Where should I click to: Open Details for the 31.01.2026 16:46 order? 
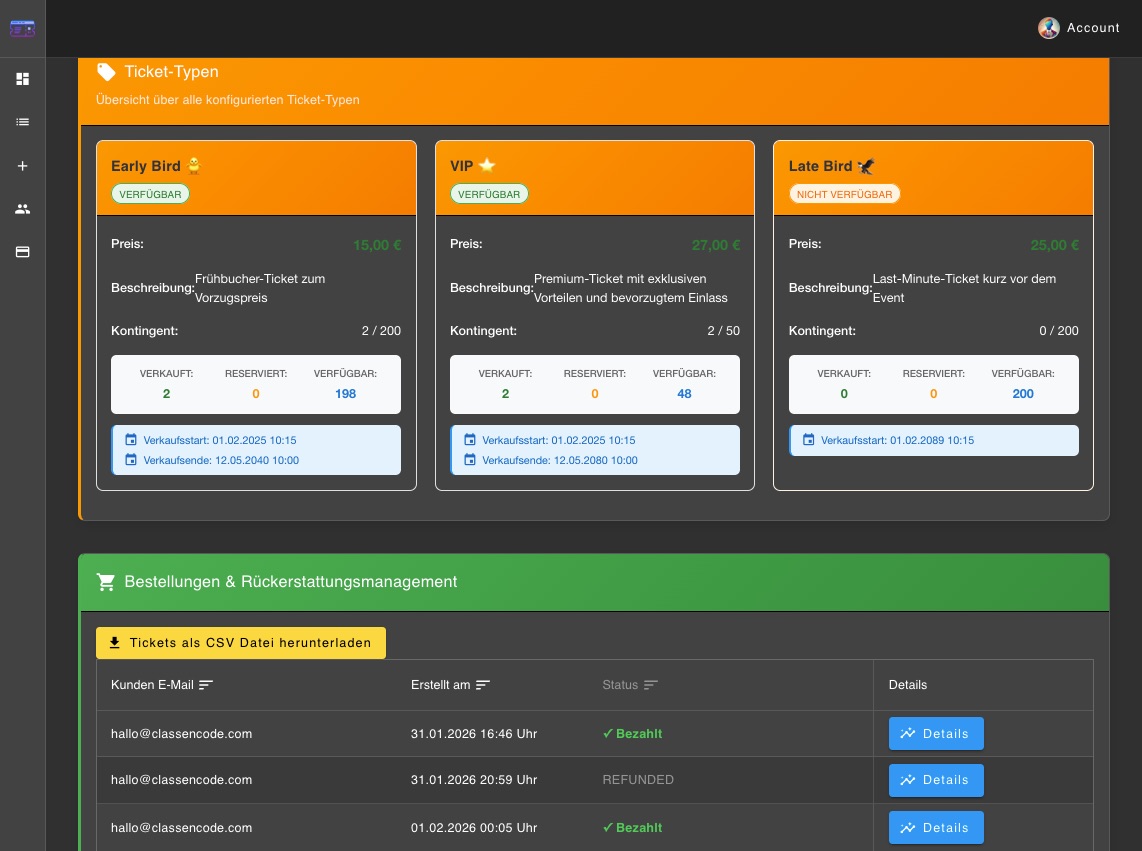point(935,733)
